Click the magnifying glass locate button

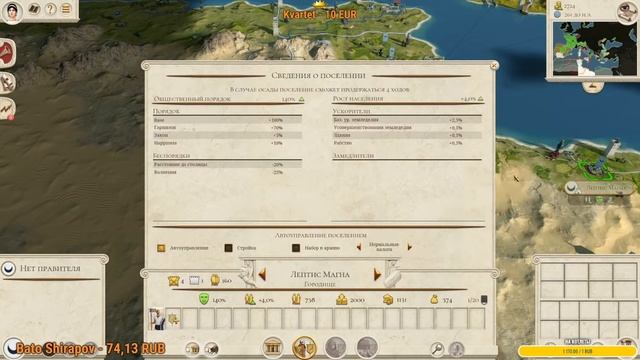click(x=437, y=349)
